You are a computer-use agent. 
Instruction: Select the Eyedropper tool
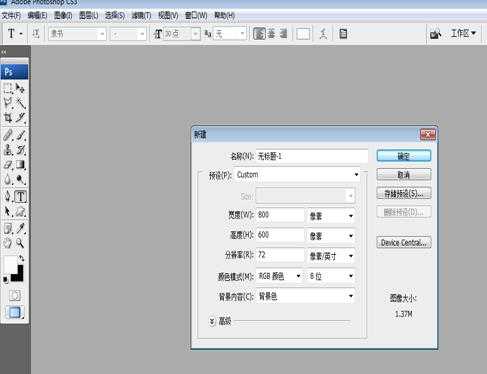pos(20,229)
